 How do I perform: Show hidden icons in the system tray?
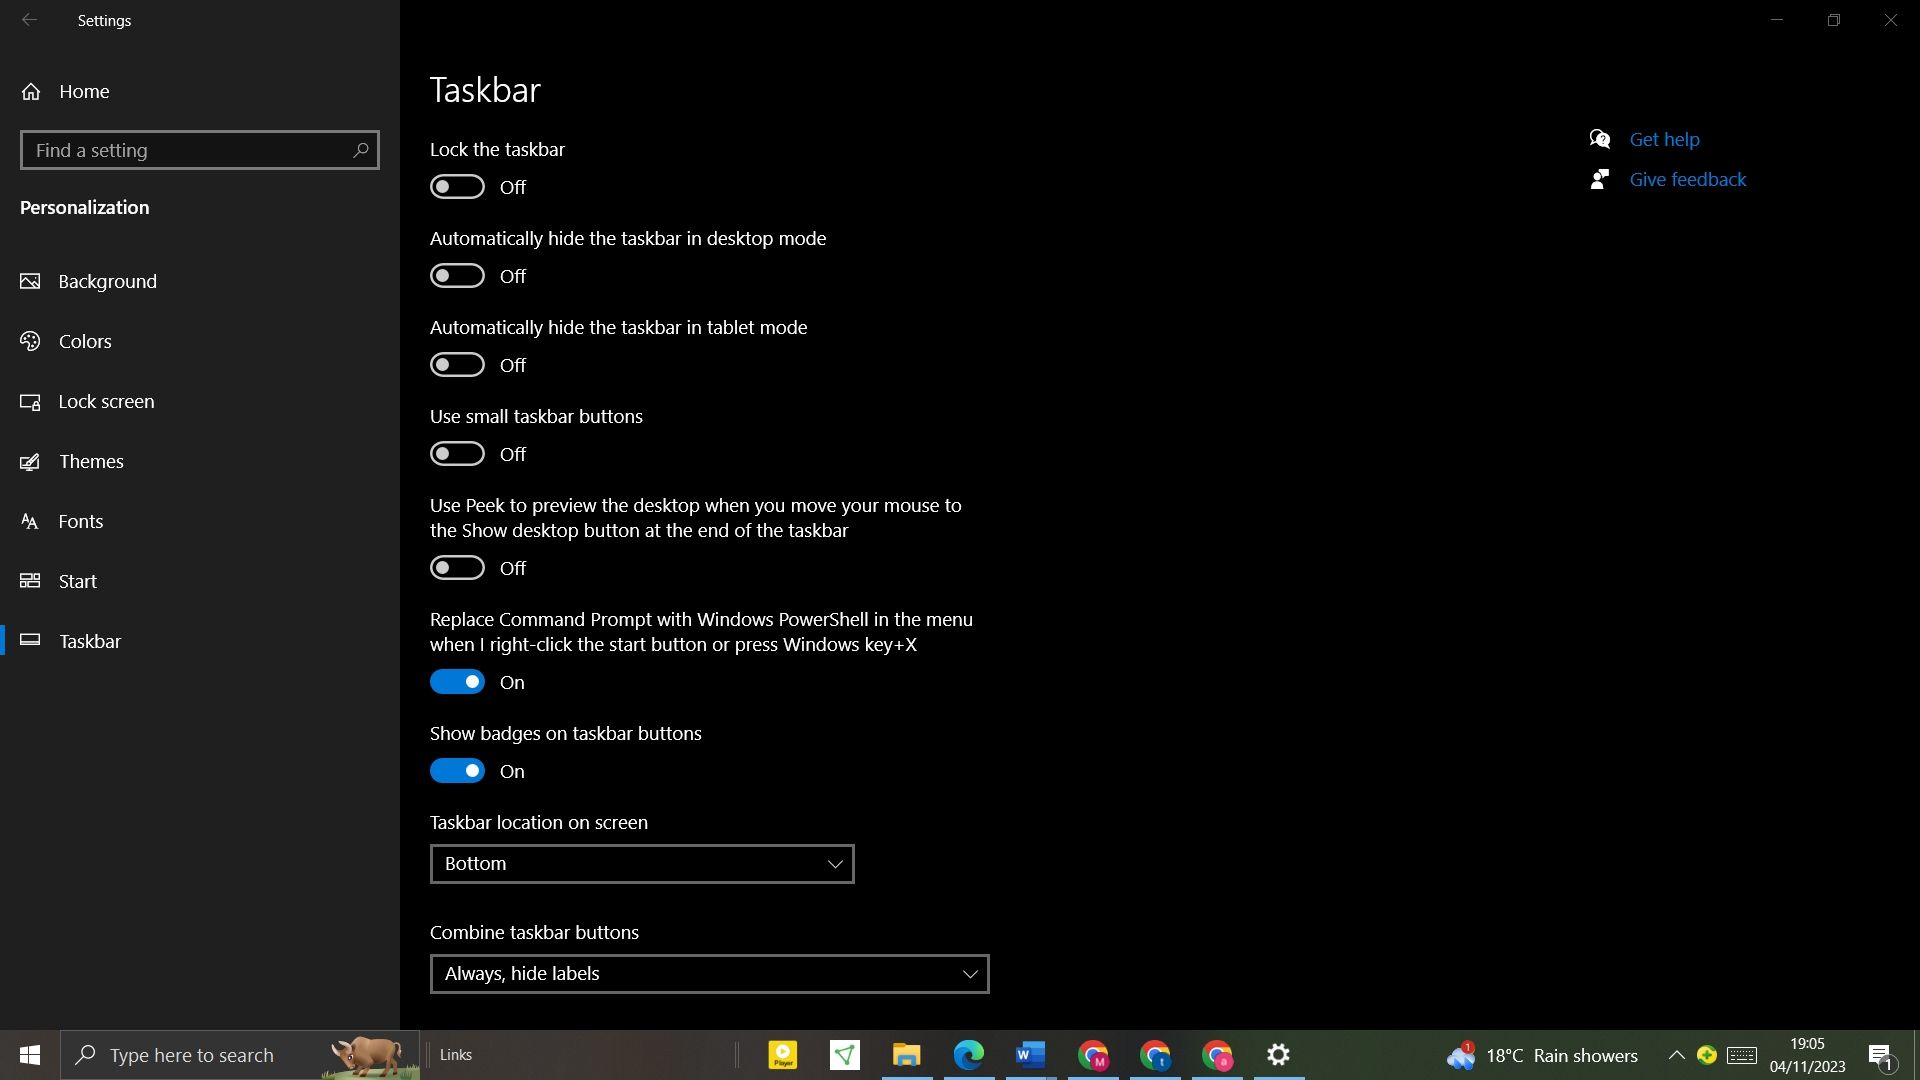(1677, 1055)
